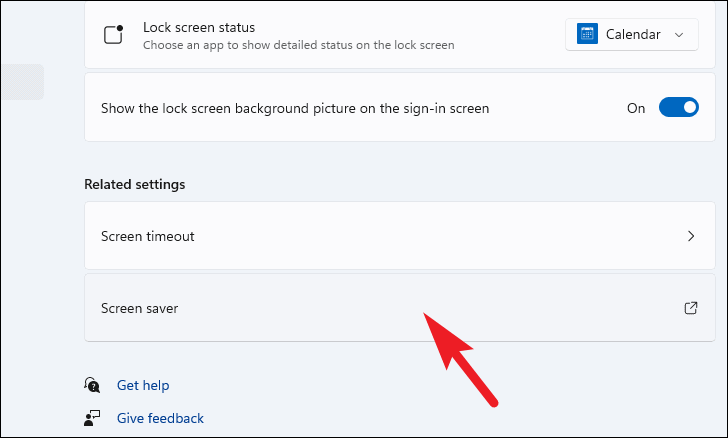Open the Give feedback link
Screen dimensions: 728x438
[x=160, y=418]
